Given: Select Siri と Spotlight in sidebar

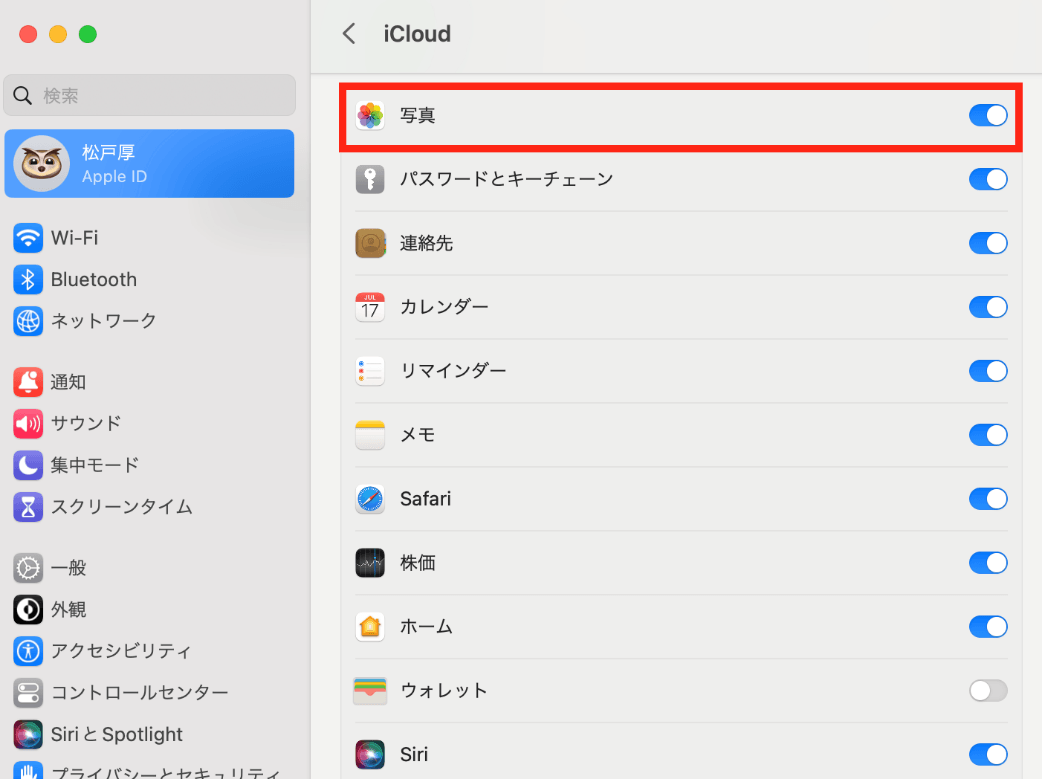Looking at the screenshot, I should 116,734.
